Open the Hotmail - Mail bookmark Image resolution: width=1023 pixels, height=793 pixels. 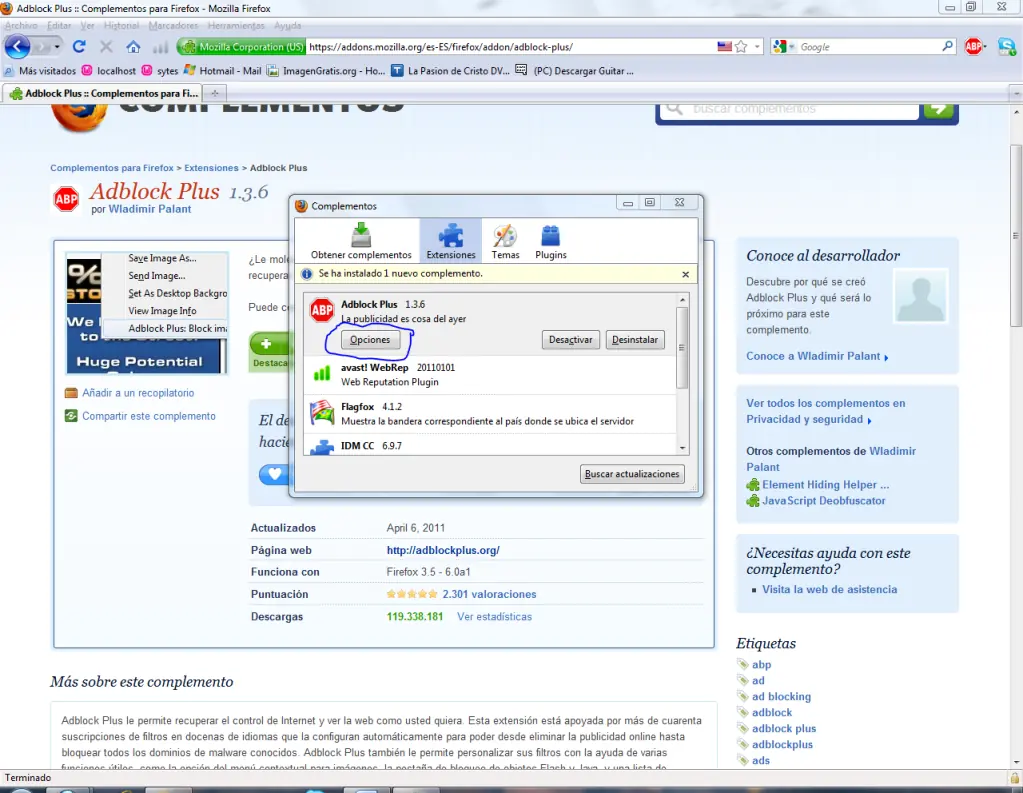tap(222, 70)
